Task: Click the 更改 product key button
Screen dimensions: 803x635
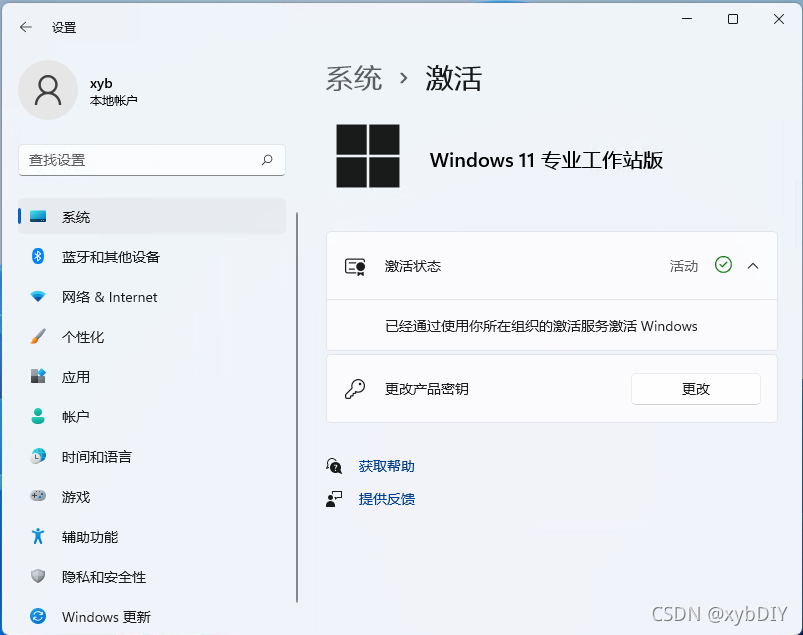Action: coord(695,389)
